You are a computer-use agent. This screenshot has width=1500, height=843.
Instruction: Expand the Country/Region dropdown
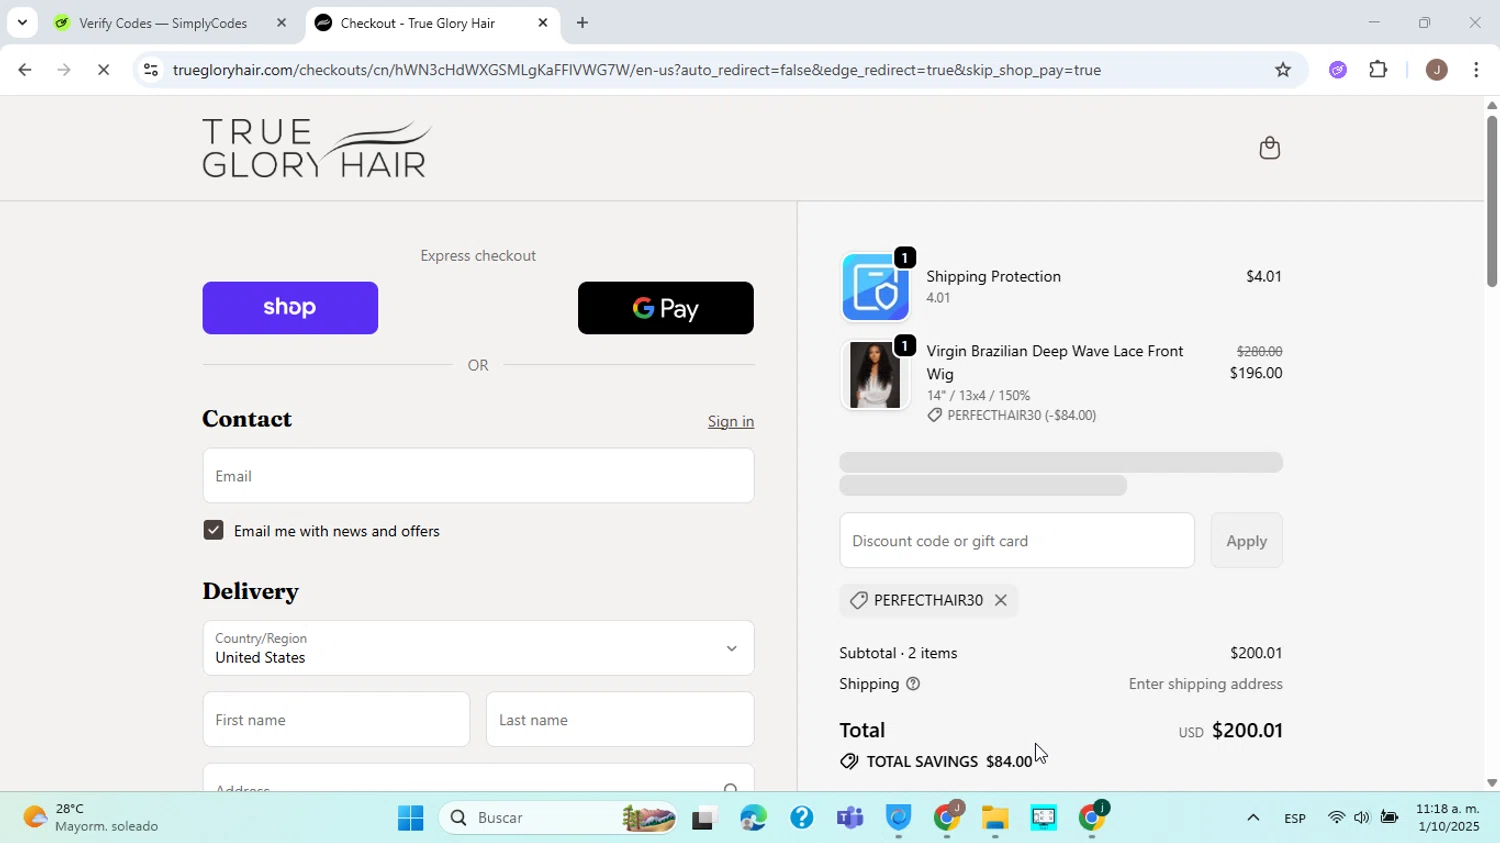pos(478,648)
